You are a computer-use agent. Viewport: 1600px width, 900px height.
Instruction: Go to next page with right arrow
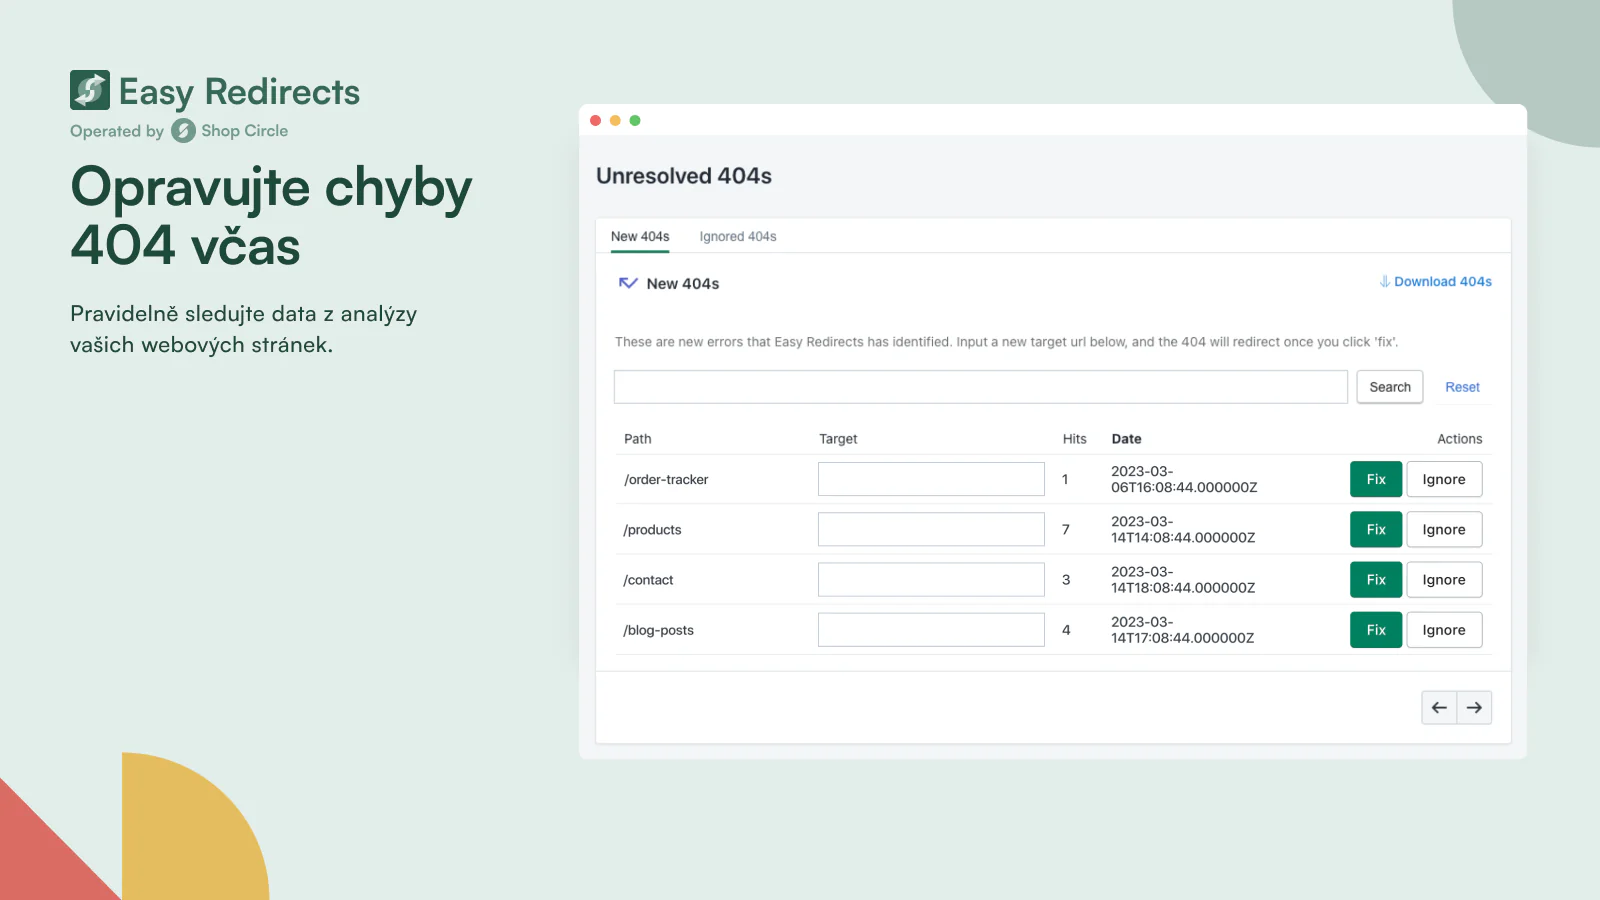tap(1474, 708)
